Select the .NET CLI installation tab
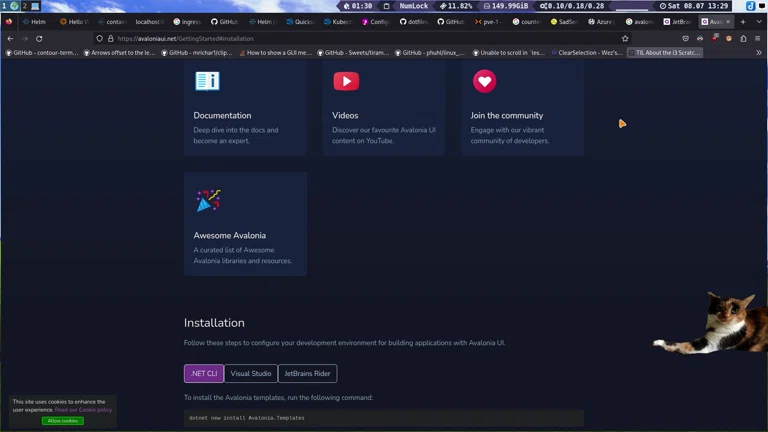The width and height of the screenshot is (768, 432). tap(204, 373)
